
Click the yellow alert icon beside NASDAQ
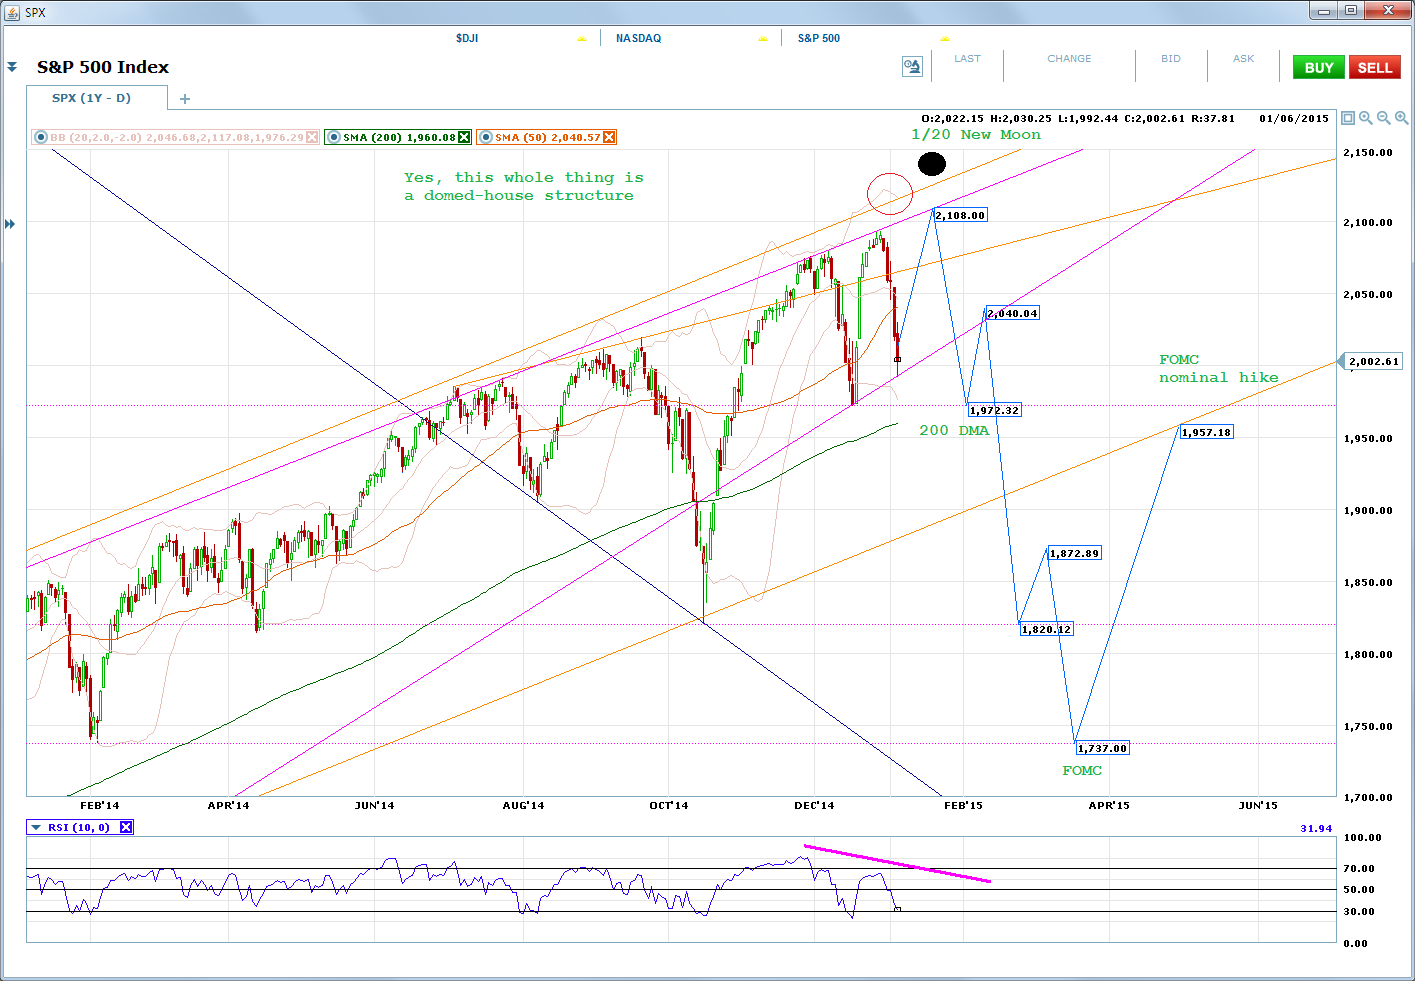click(763, 39)
